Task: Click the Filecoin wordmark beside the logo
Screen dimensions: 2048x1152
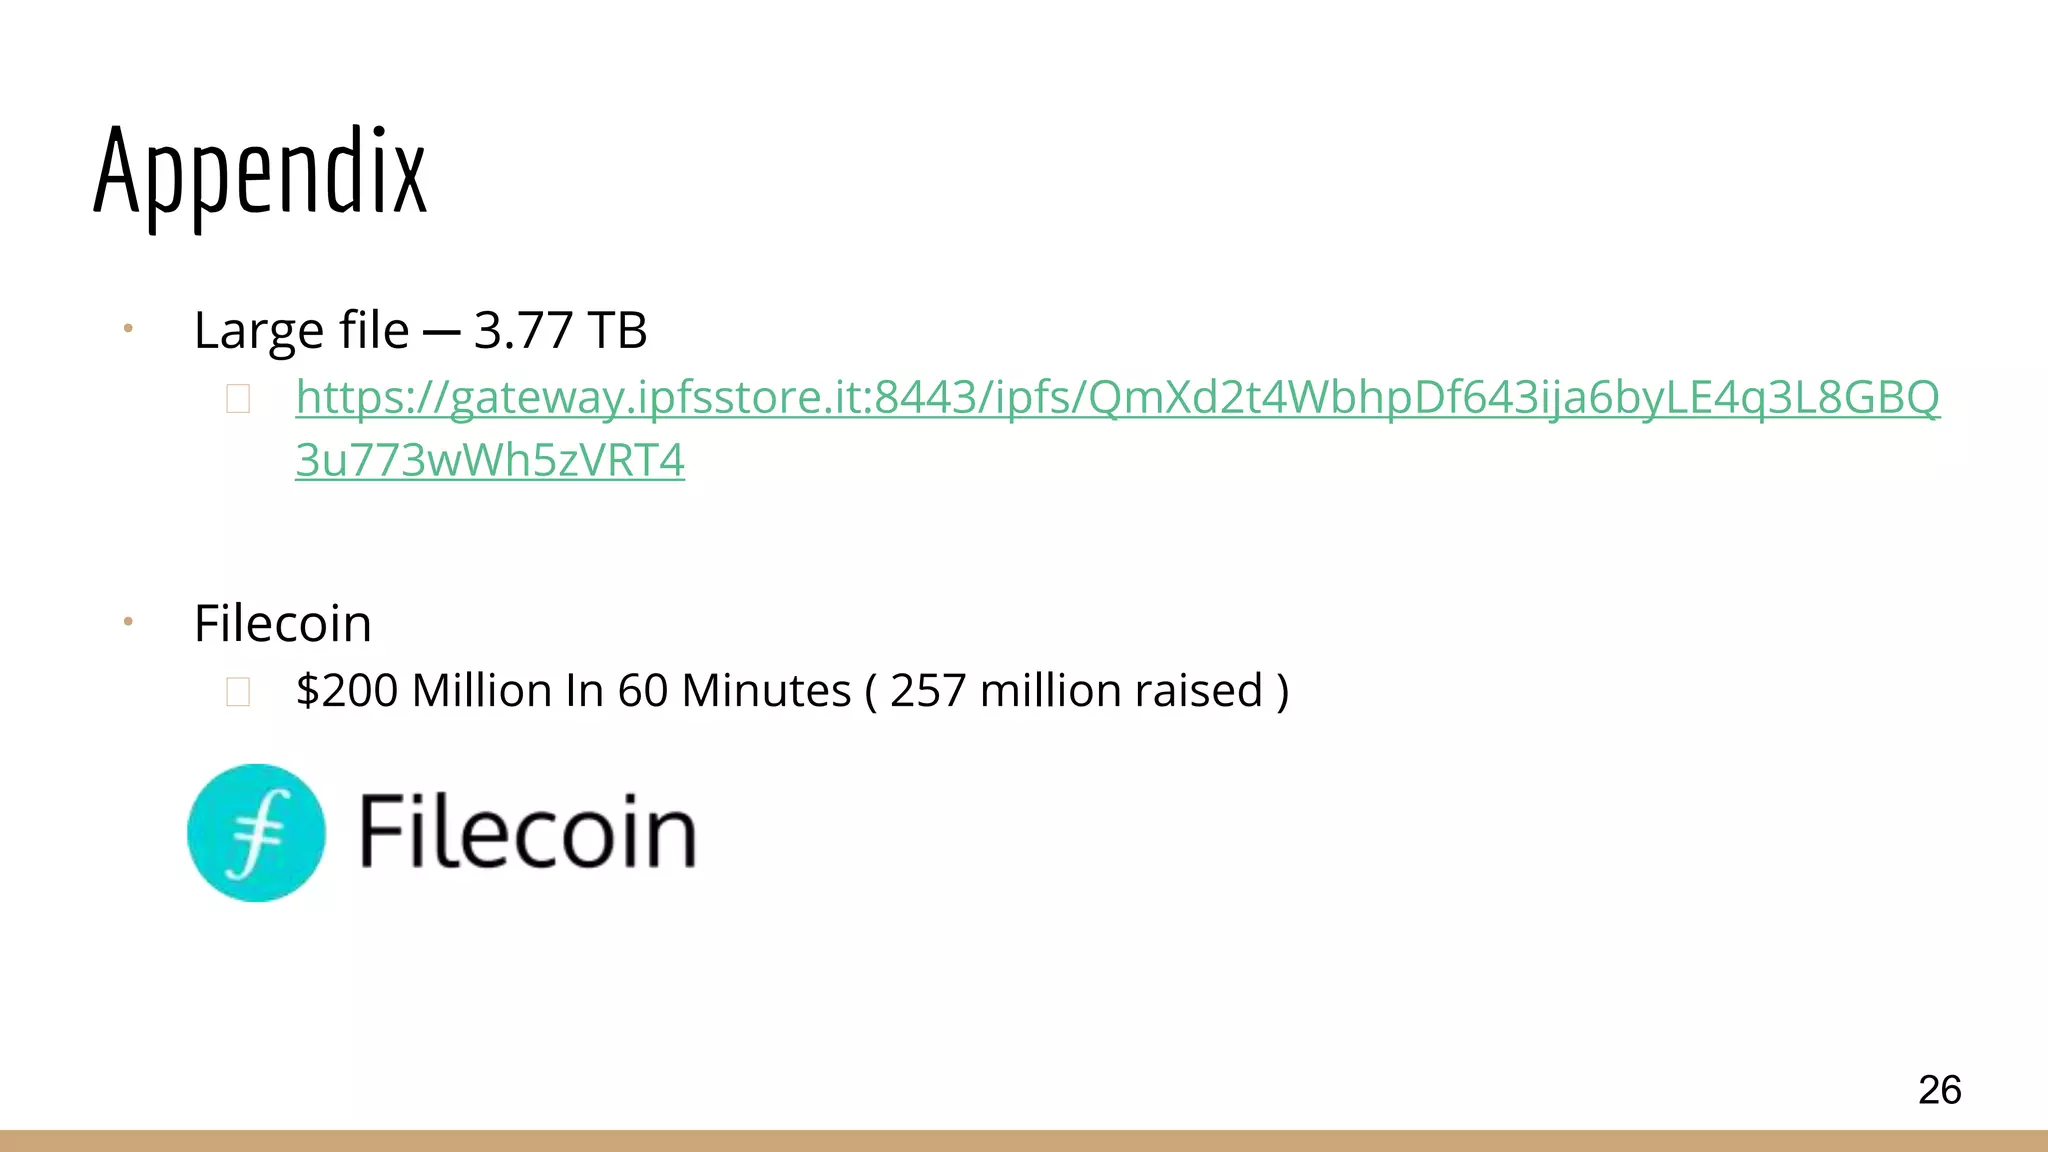Action: (527, 832)
